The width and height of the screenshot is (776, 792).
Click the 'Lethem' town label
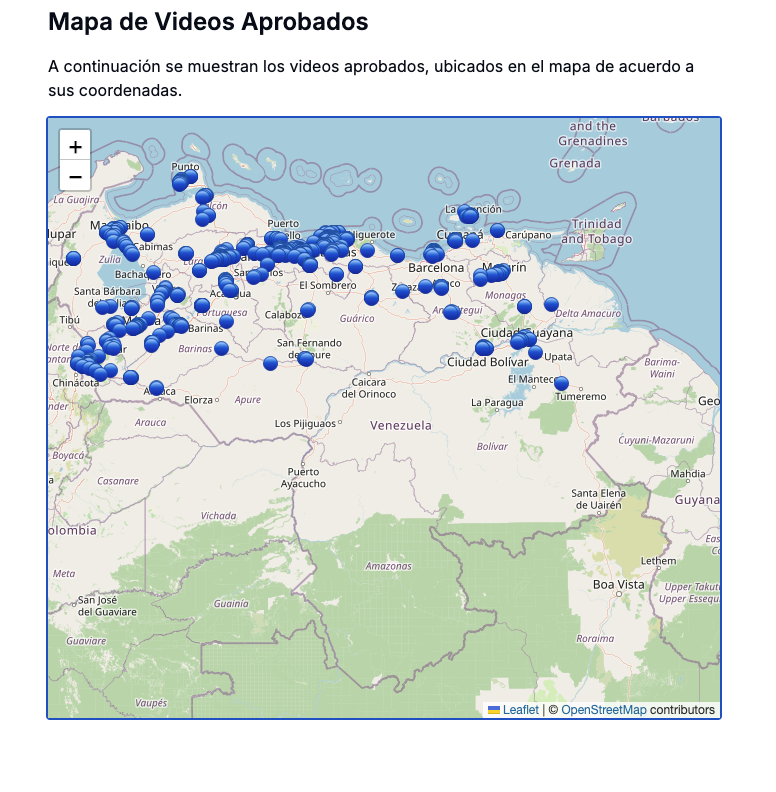coord(658,561)
